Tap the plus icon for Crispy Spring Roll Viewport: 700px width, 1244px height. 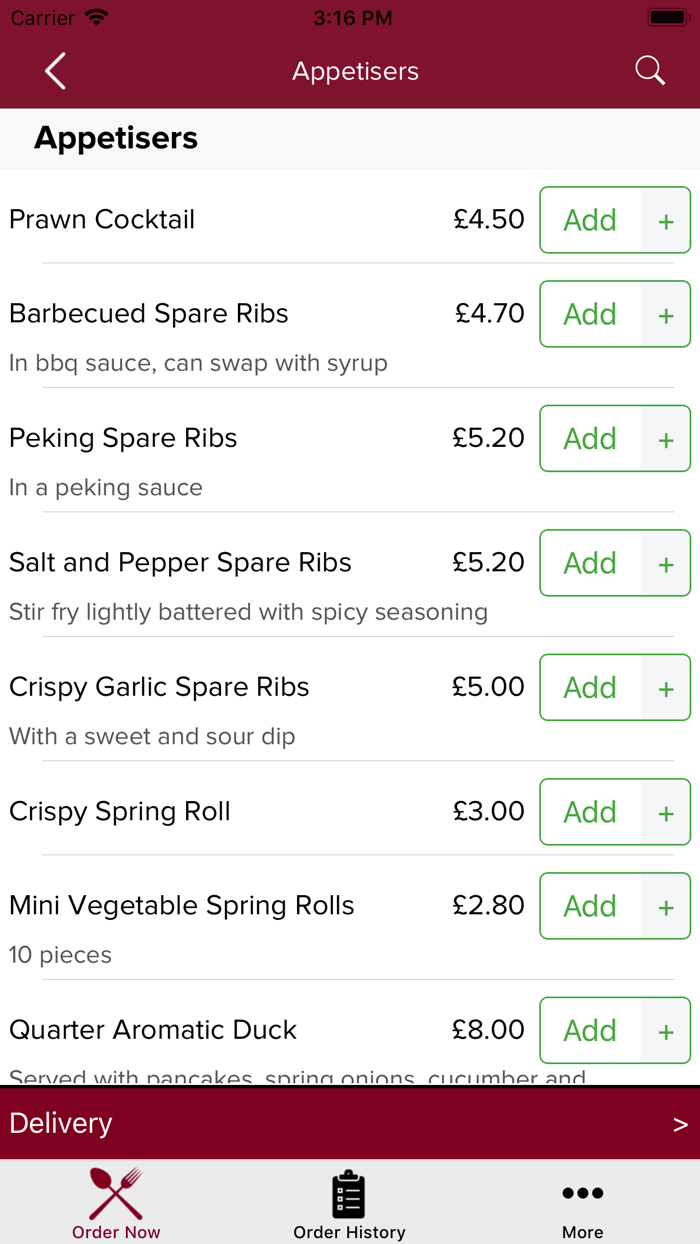(x=666, y=812)
